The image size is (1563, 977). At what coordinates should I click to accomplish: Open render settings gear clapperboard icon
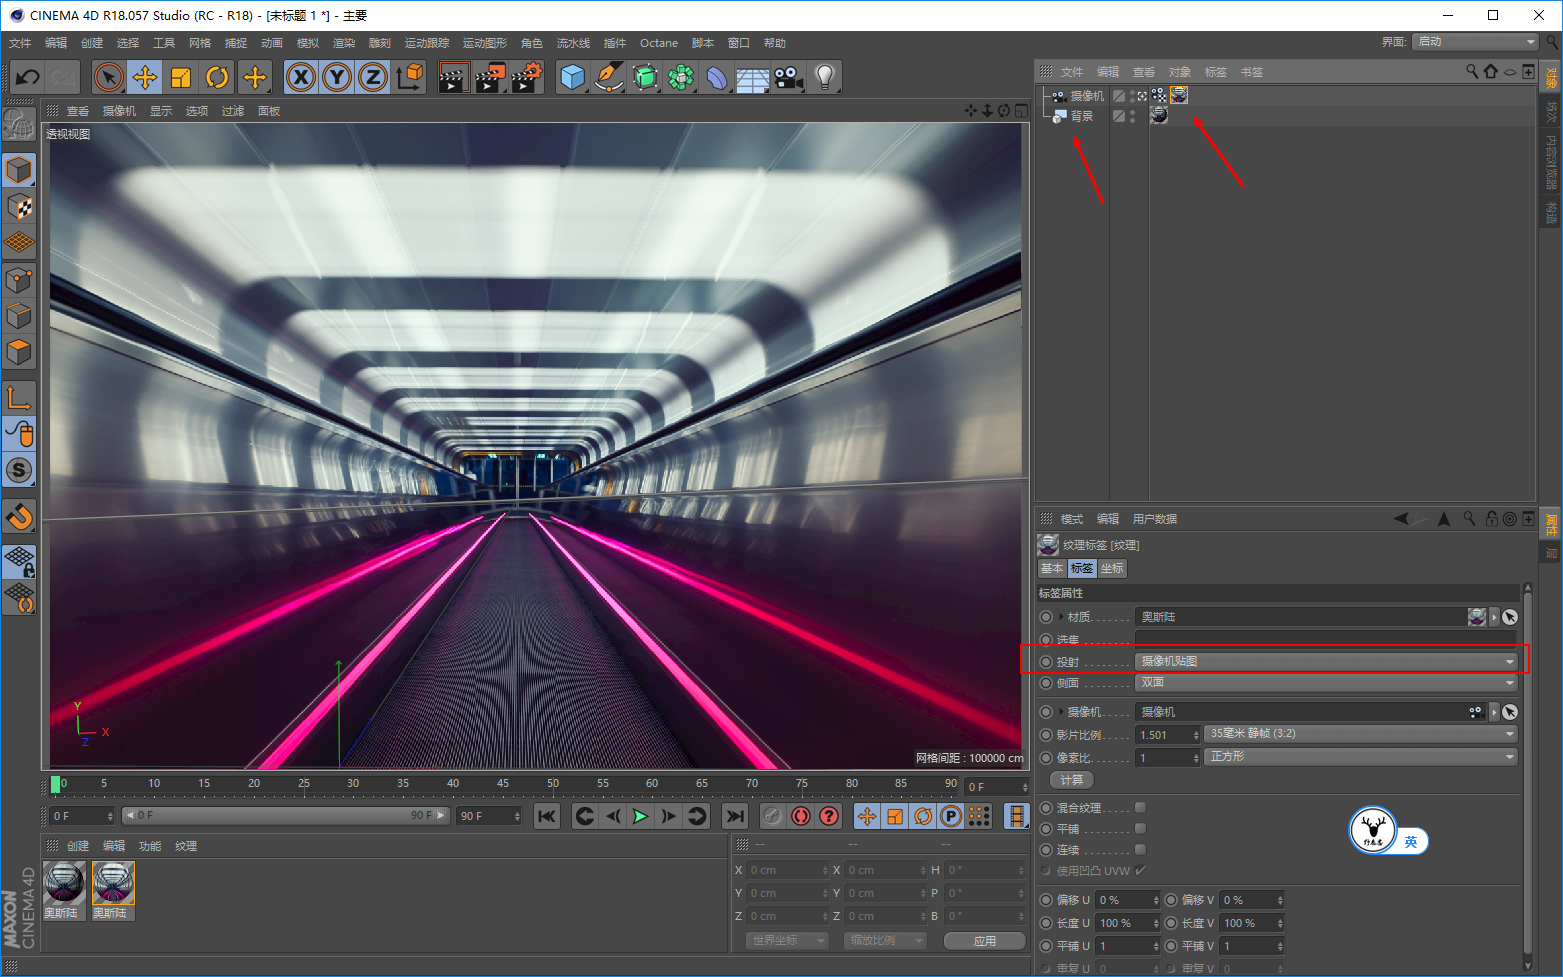[527, 77]
